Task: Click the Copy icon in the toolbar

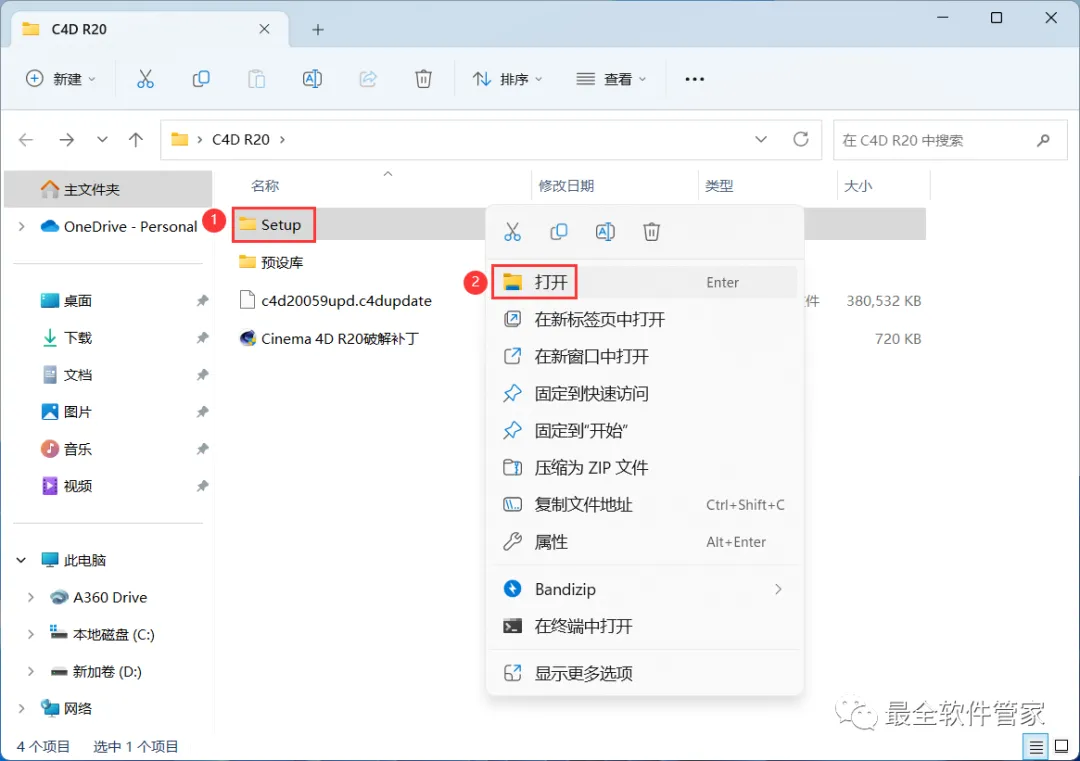Action: [x=201, y=79]
